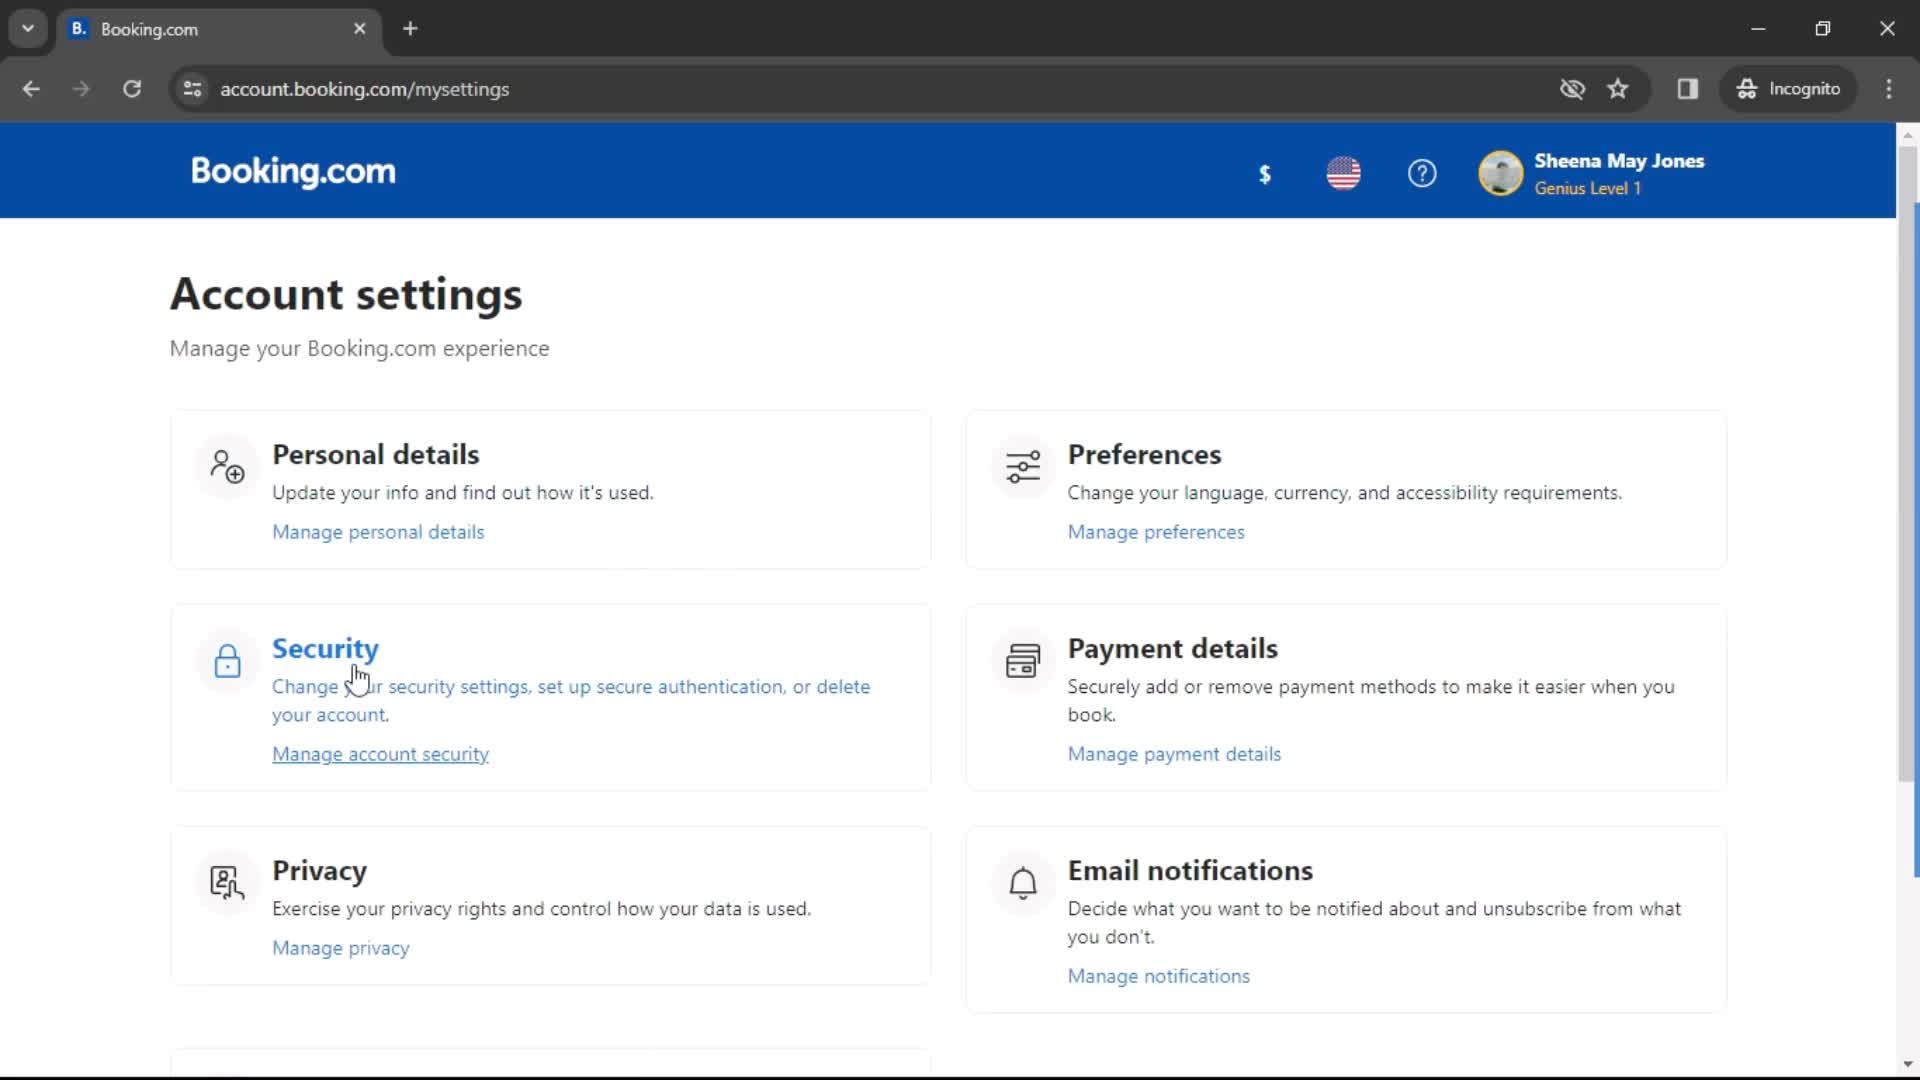The image size is (1920, 1080).
Task: Click the Sheena May Jones name
Action: tap(1619, 161)
